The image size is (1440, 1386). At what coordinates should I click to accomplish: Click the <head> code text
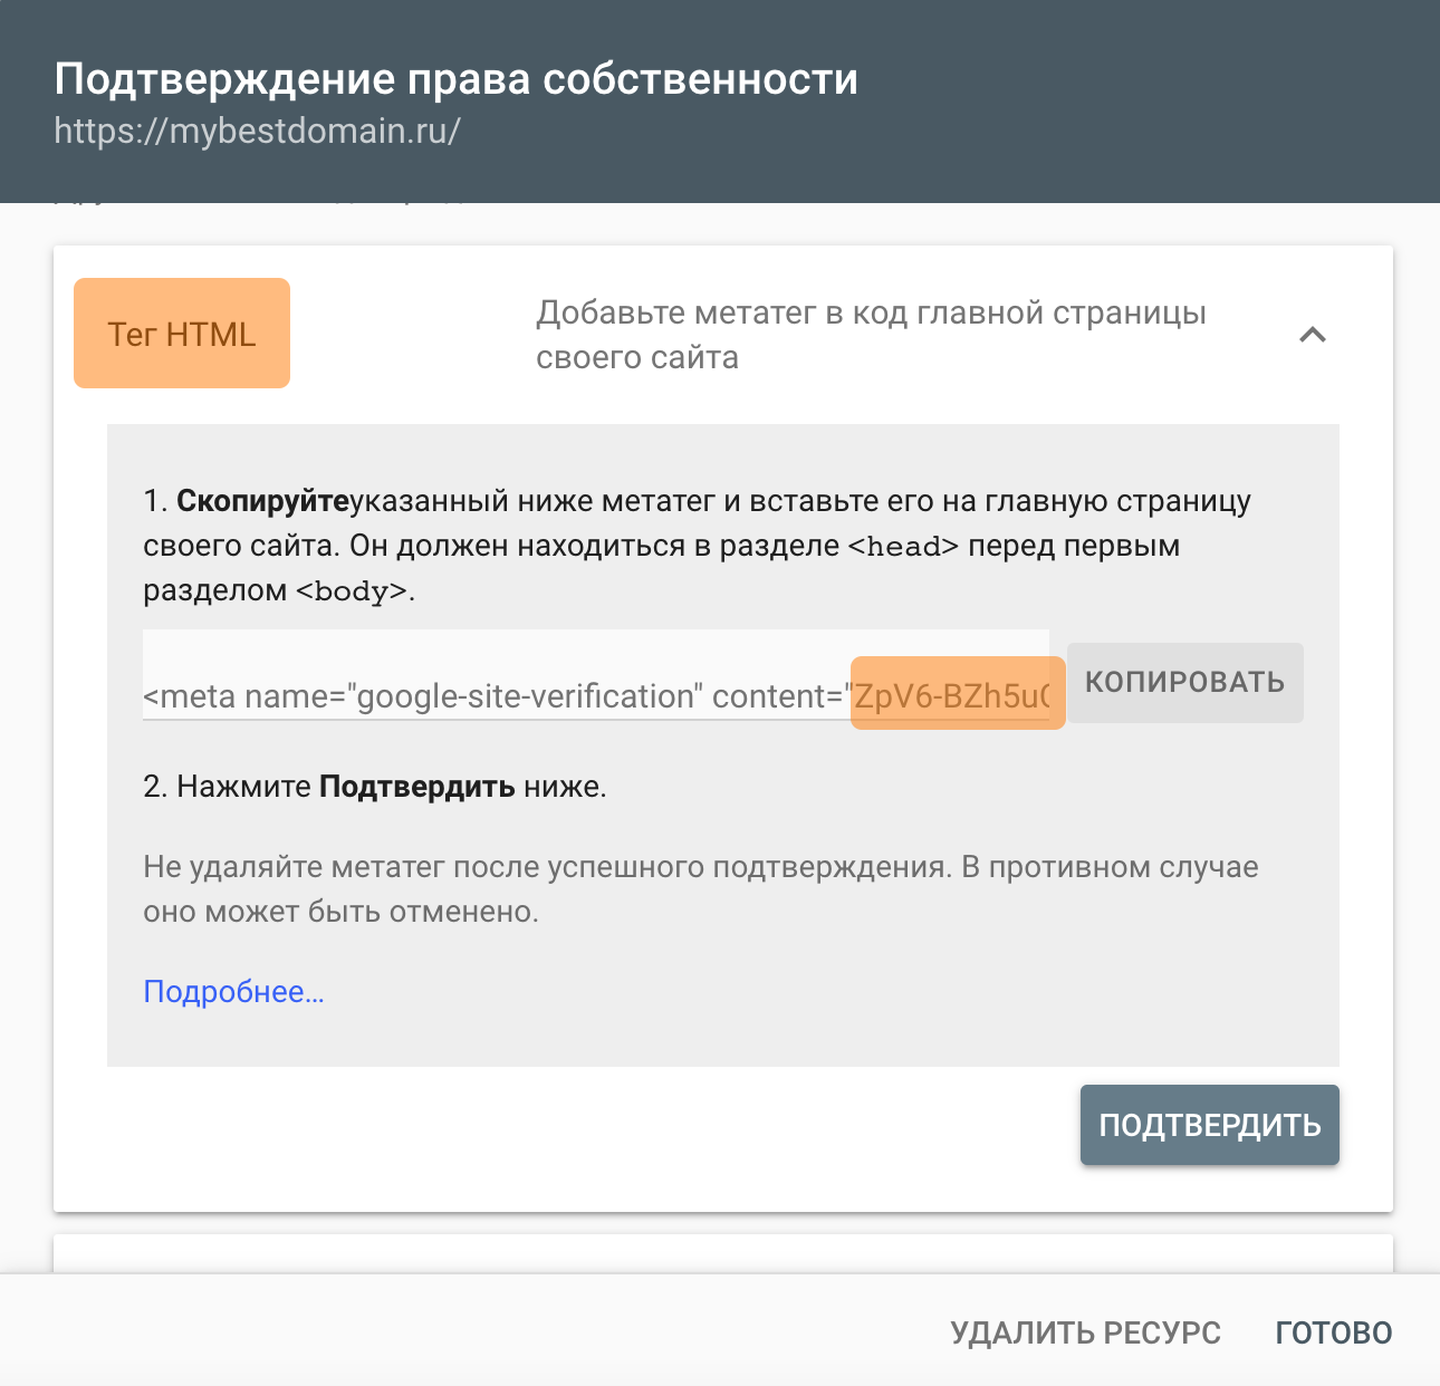point(903,546)
